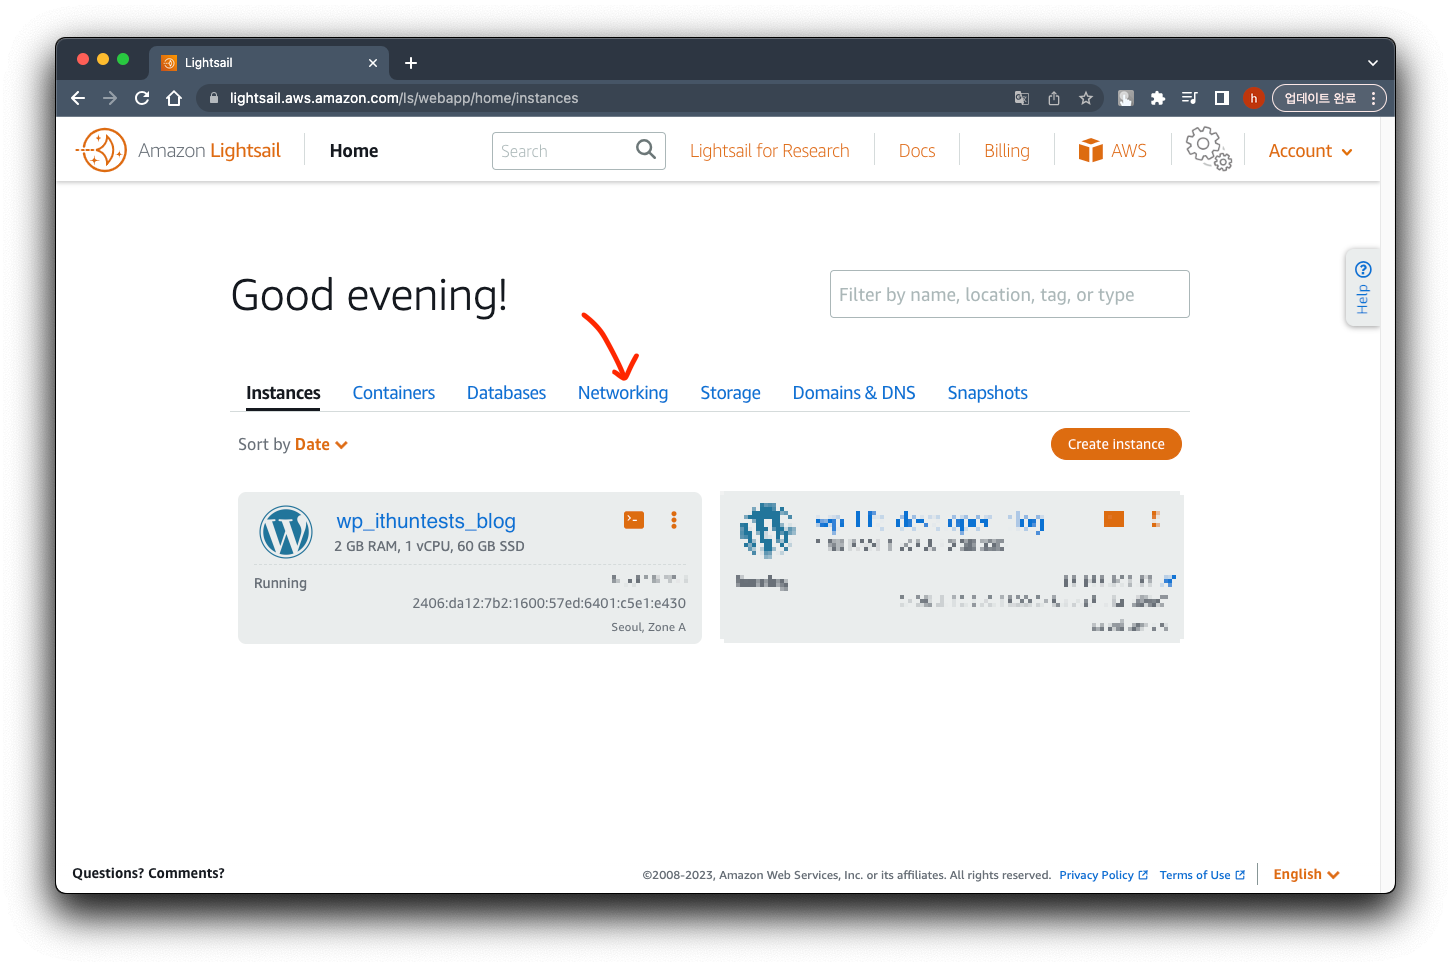
Task: Click the browser update menu button
Action: pos(1329,98)
